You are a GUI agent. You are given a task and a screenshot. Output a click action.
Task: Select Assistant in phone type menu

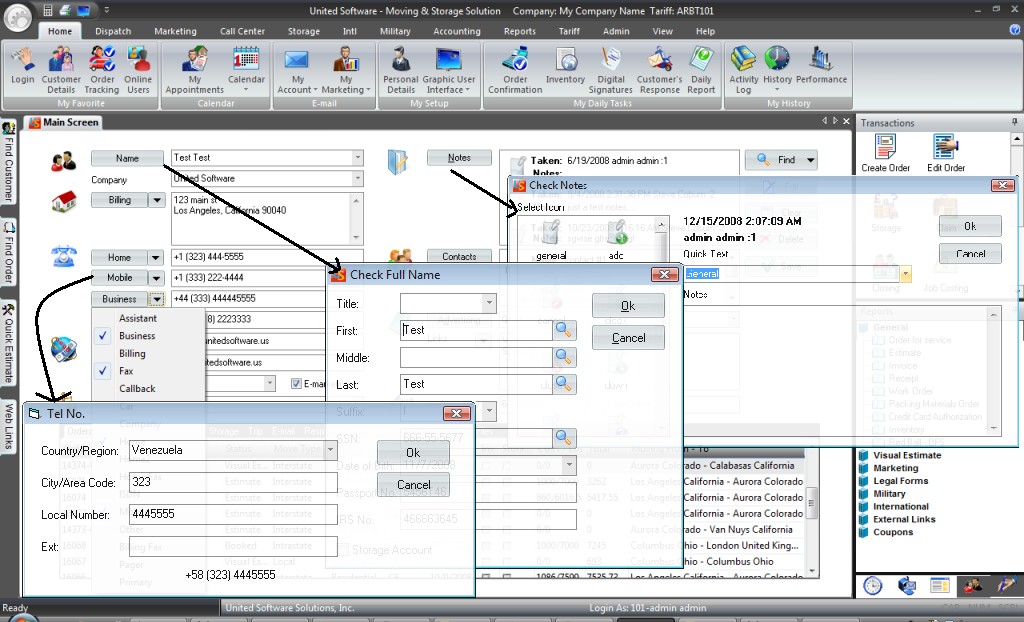[x=137, y=318]
